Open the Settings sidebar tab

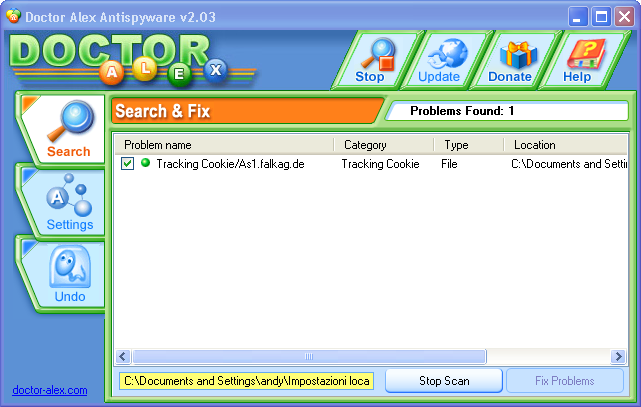pos(65,202)
